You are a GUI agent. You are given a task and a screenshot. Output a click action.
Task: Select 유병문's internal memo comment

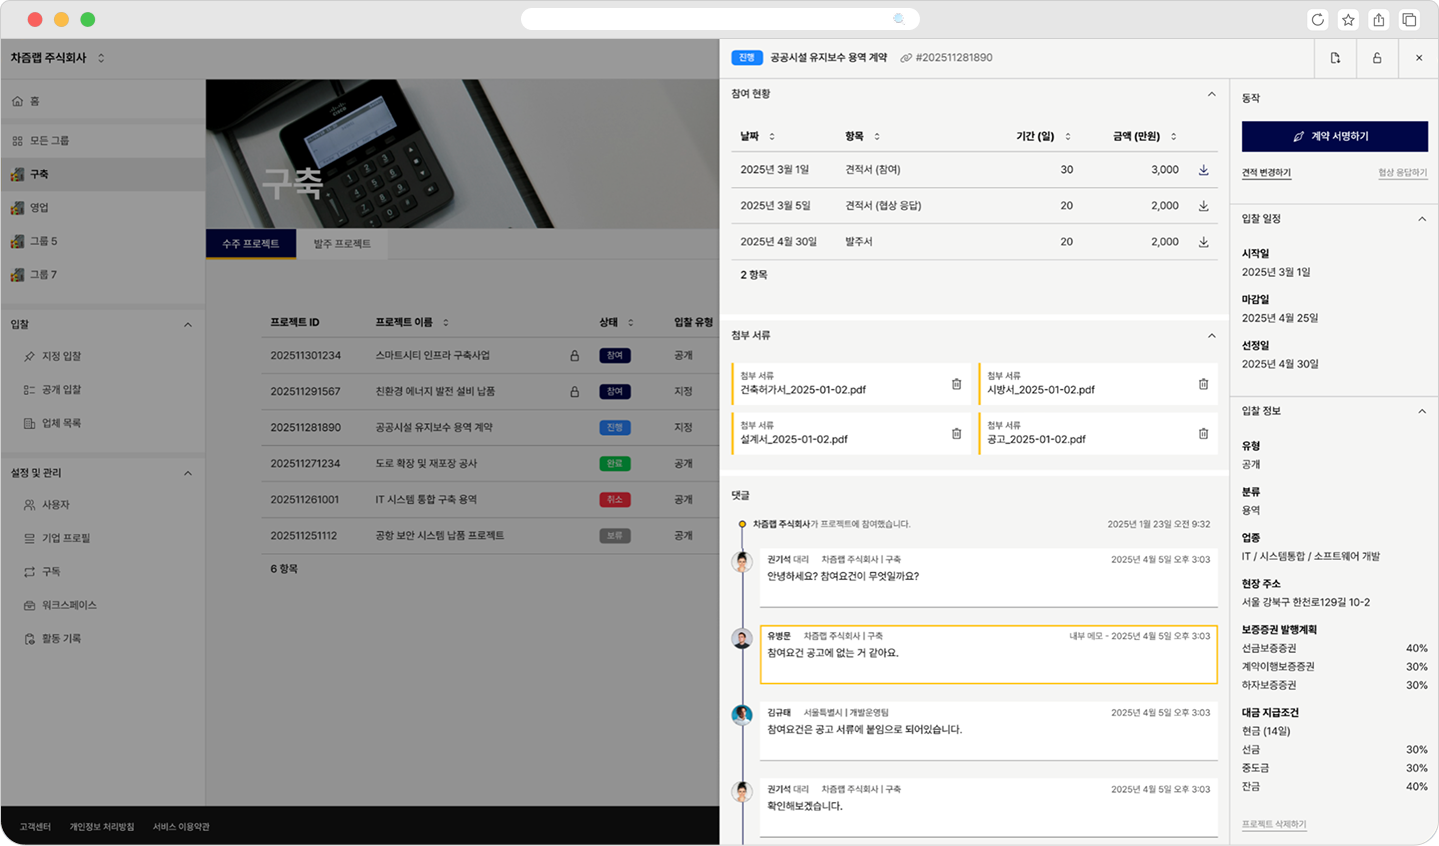point(988,654)
